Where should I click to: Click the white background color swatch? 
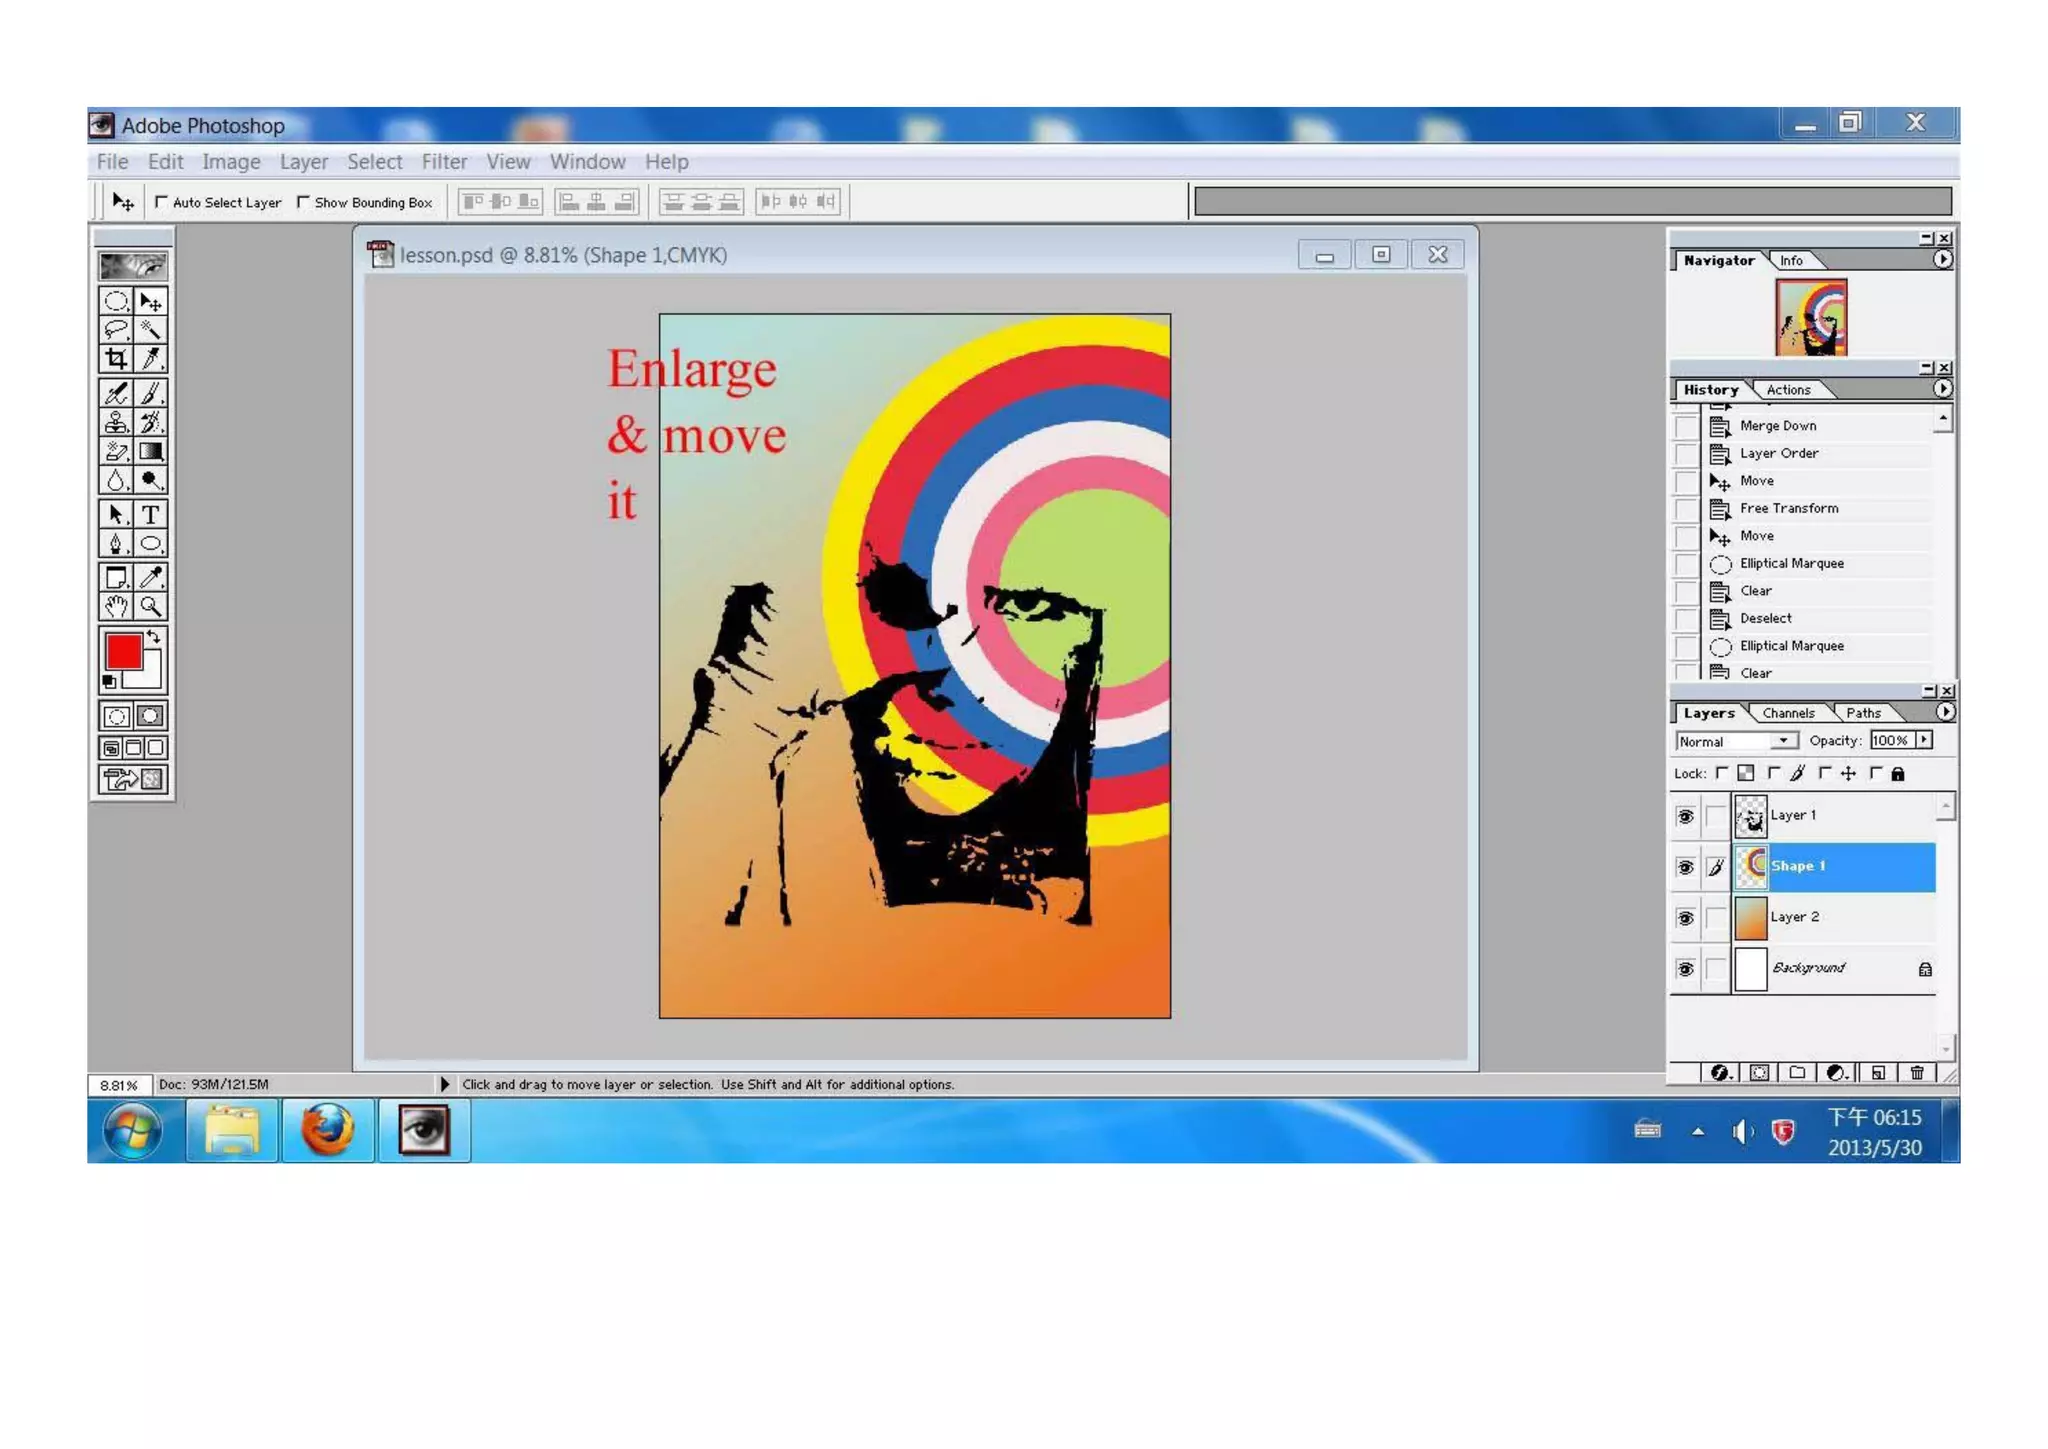point(148,677)
